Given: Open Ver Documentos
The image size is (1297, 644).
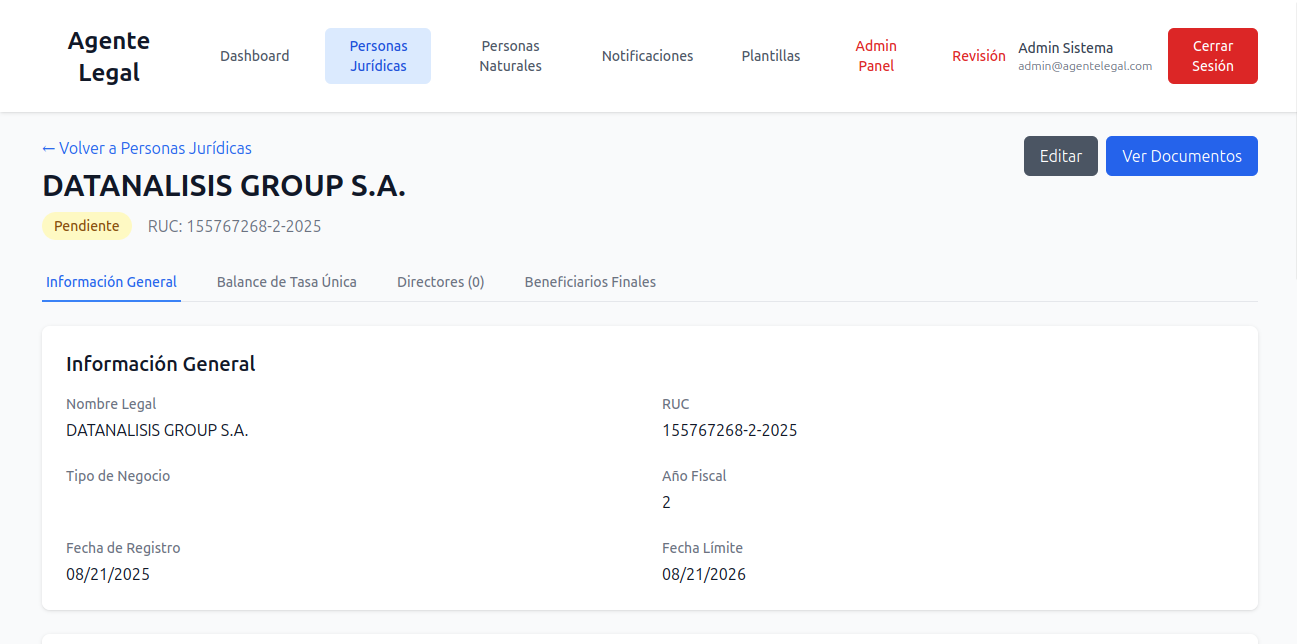Looking at the screenshot, I should coord(1181,156).
